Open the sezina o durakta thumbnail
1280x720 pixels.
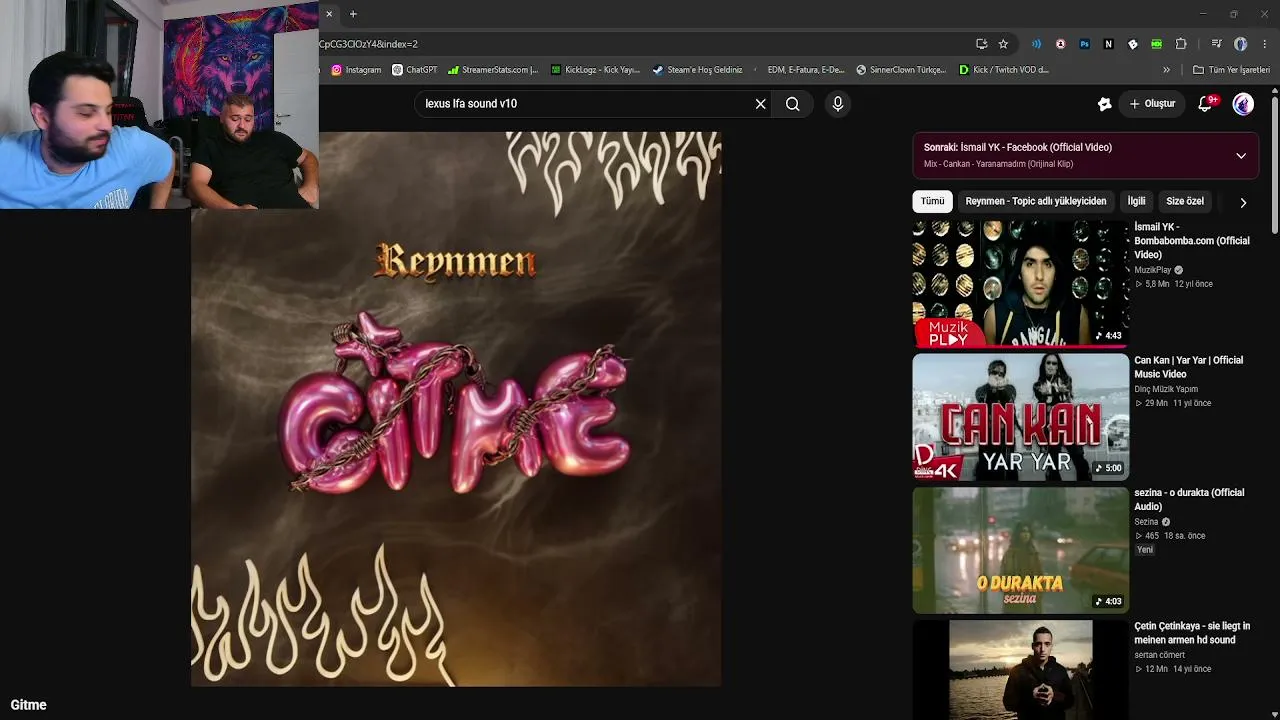pos(1020,550)
